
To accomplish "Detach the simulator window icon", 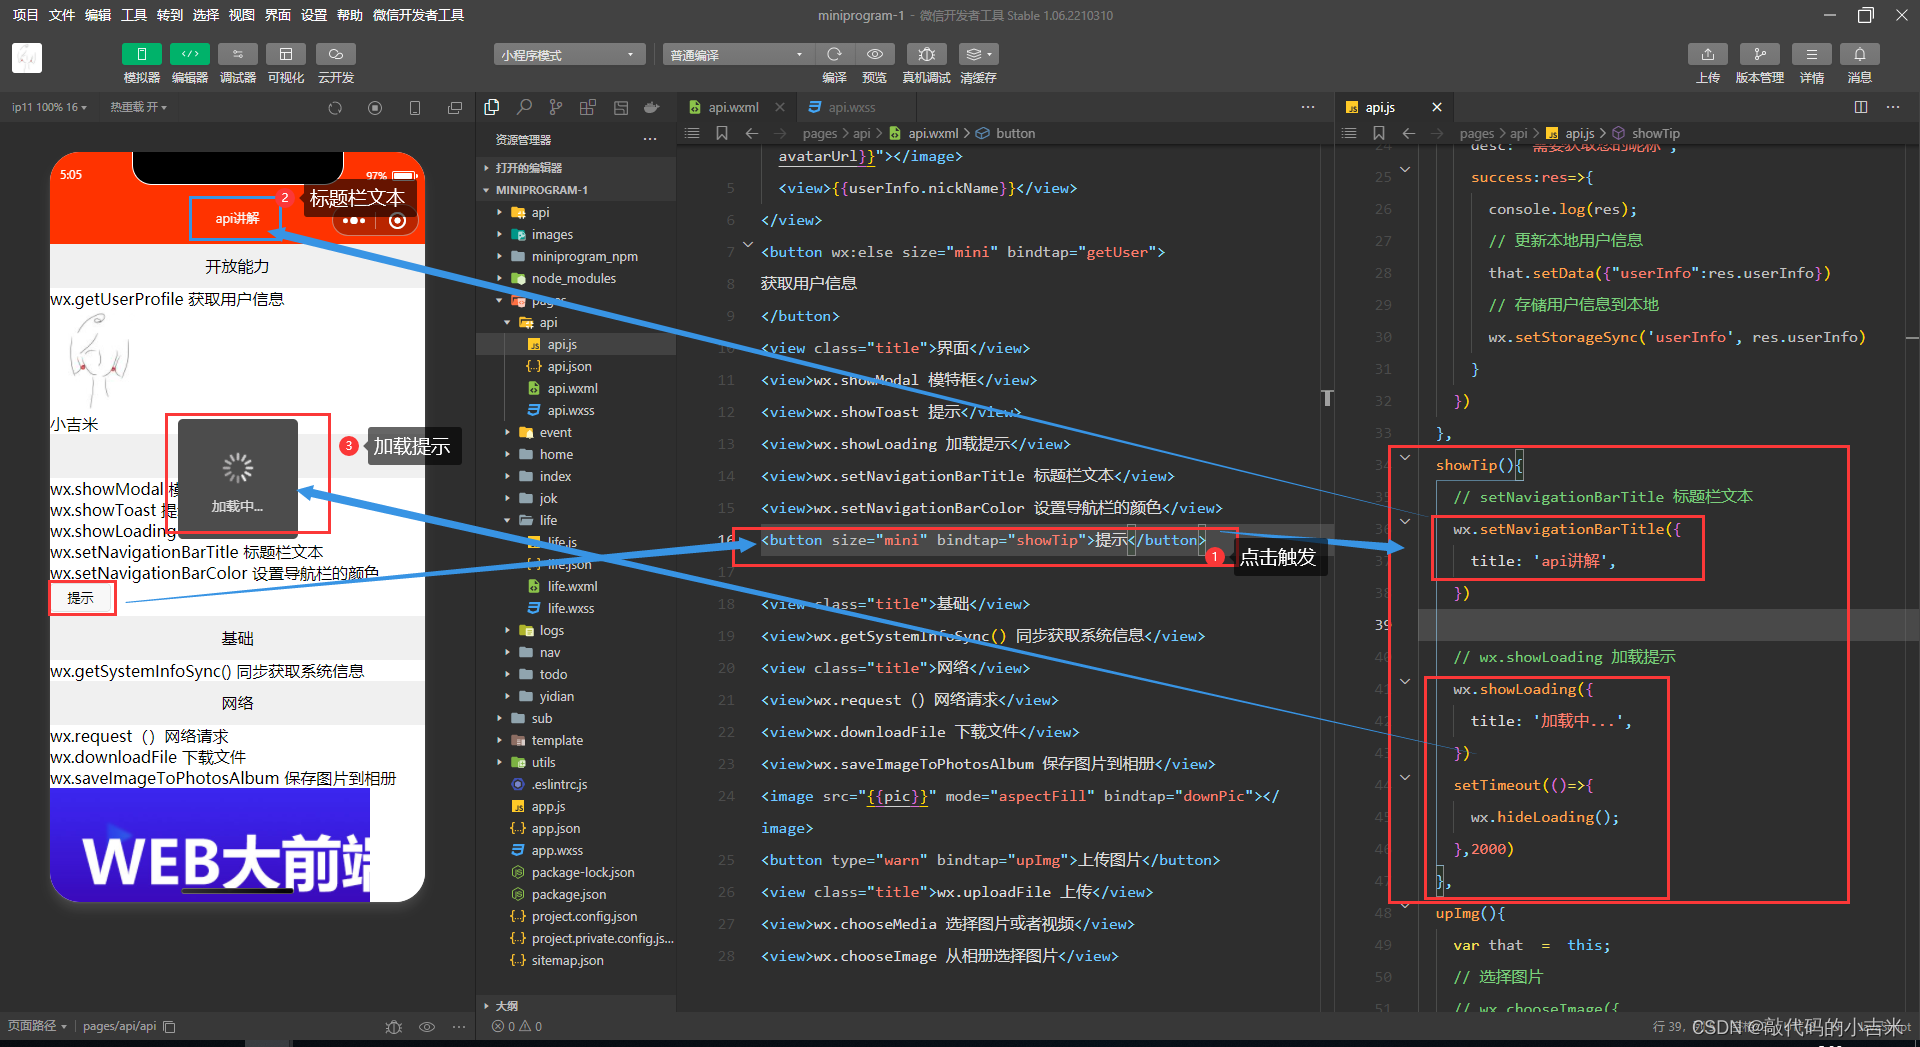I will 455,108.
